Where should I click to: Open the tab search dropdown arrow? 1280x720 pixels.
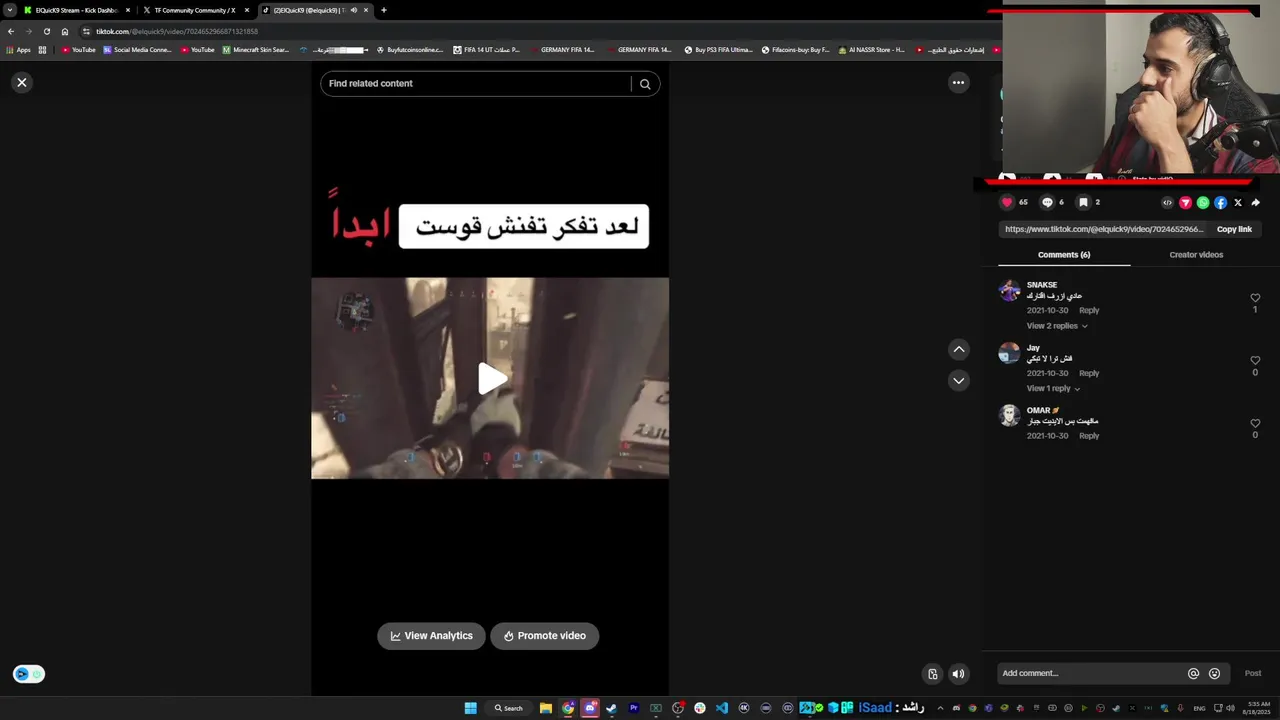click(x=9, y=10)
